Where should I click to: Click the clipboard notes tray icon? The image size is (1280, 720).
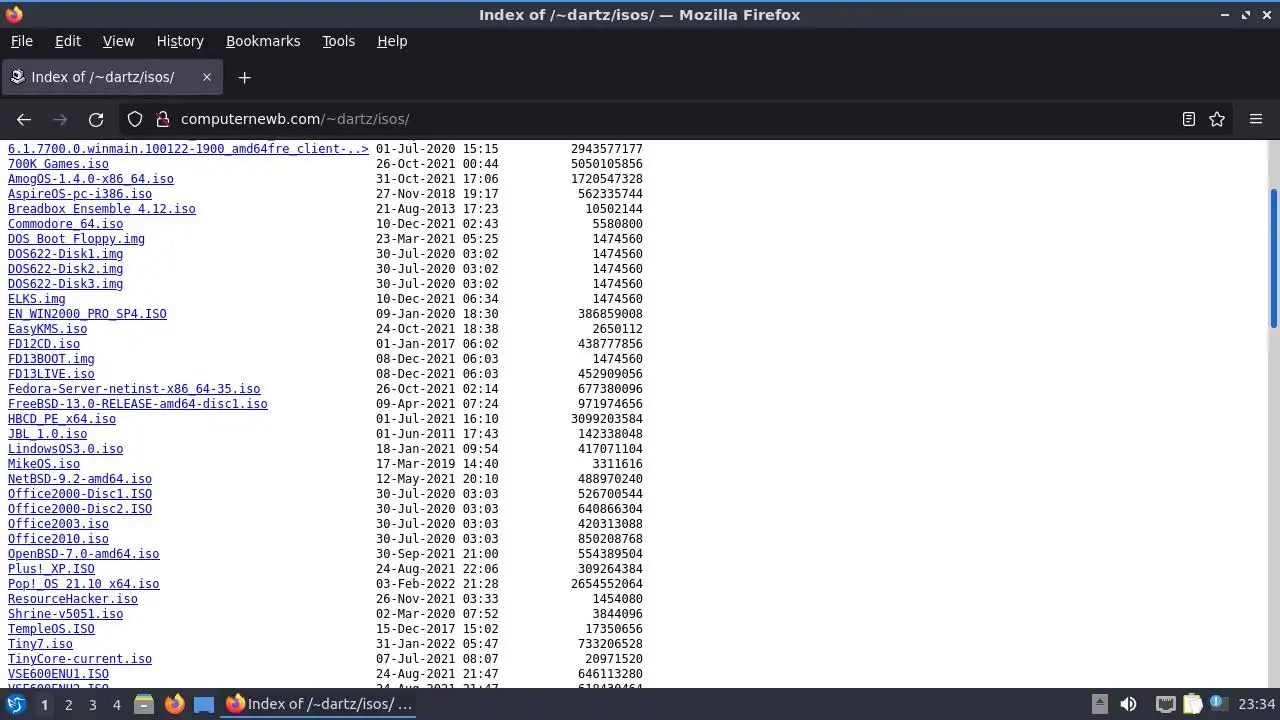pyautogui.click(x=1192, y=704)
